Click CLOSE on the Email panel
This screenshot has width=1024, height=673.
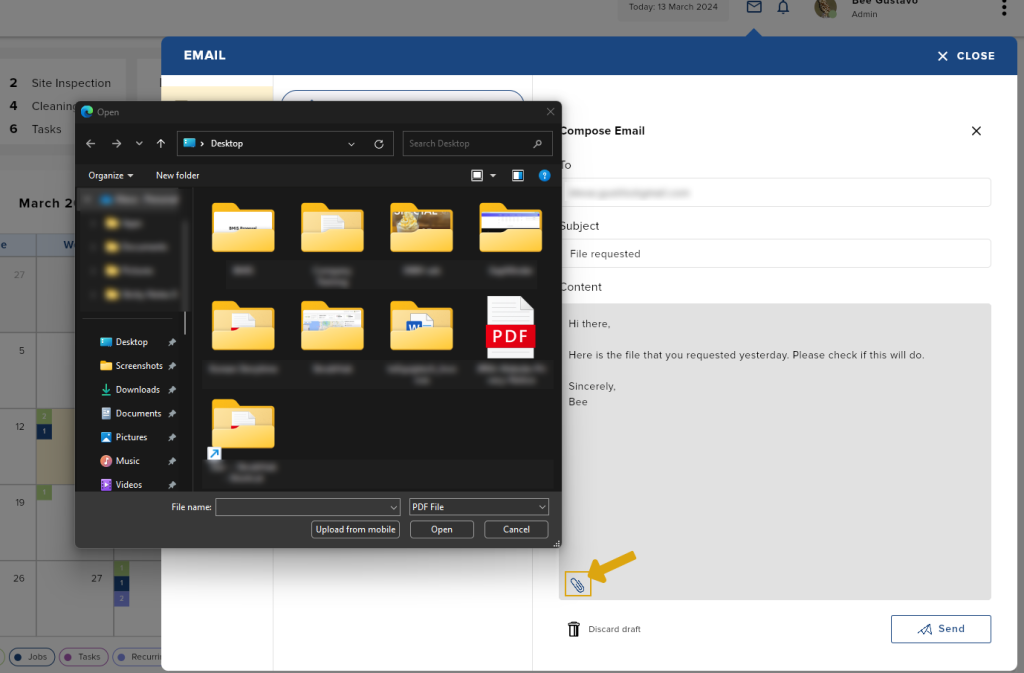pyautogui.click(x=966, y=56)
